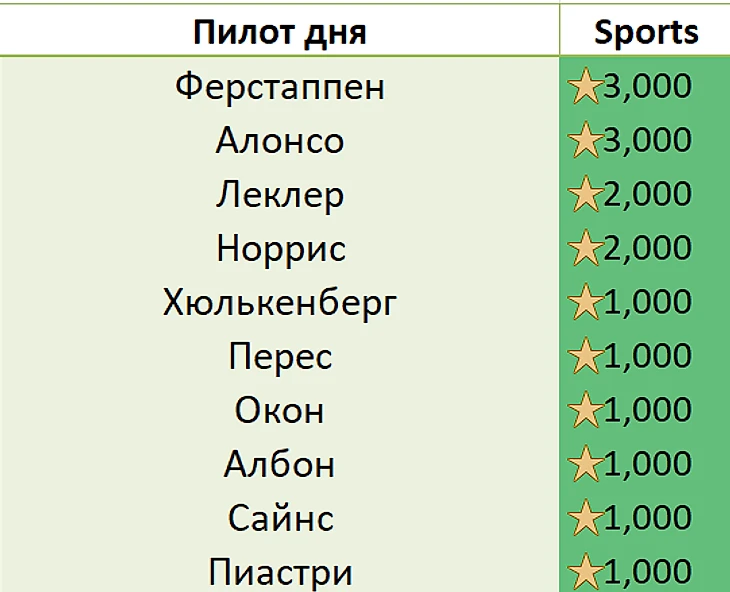Select the Алонсо name cell
730x592 pixels.
coord(280,141)
